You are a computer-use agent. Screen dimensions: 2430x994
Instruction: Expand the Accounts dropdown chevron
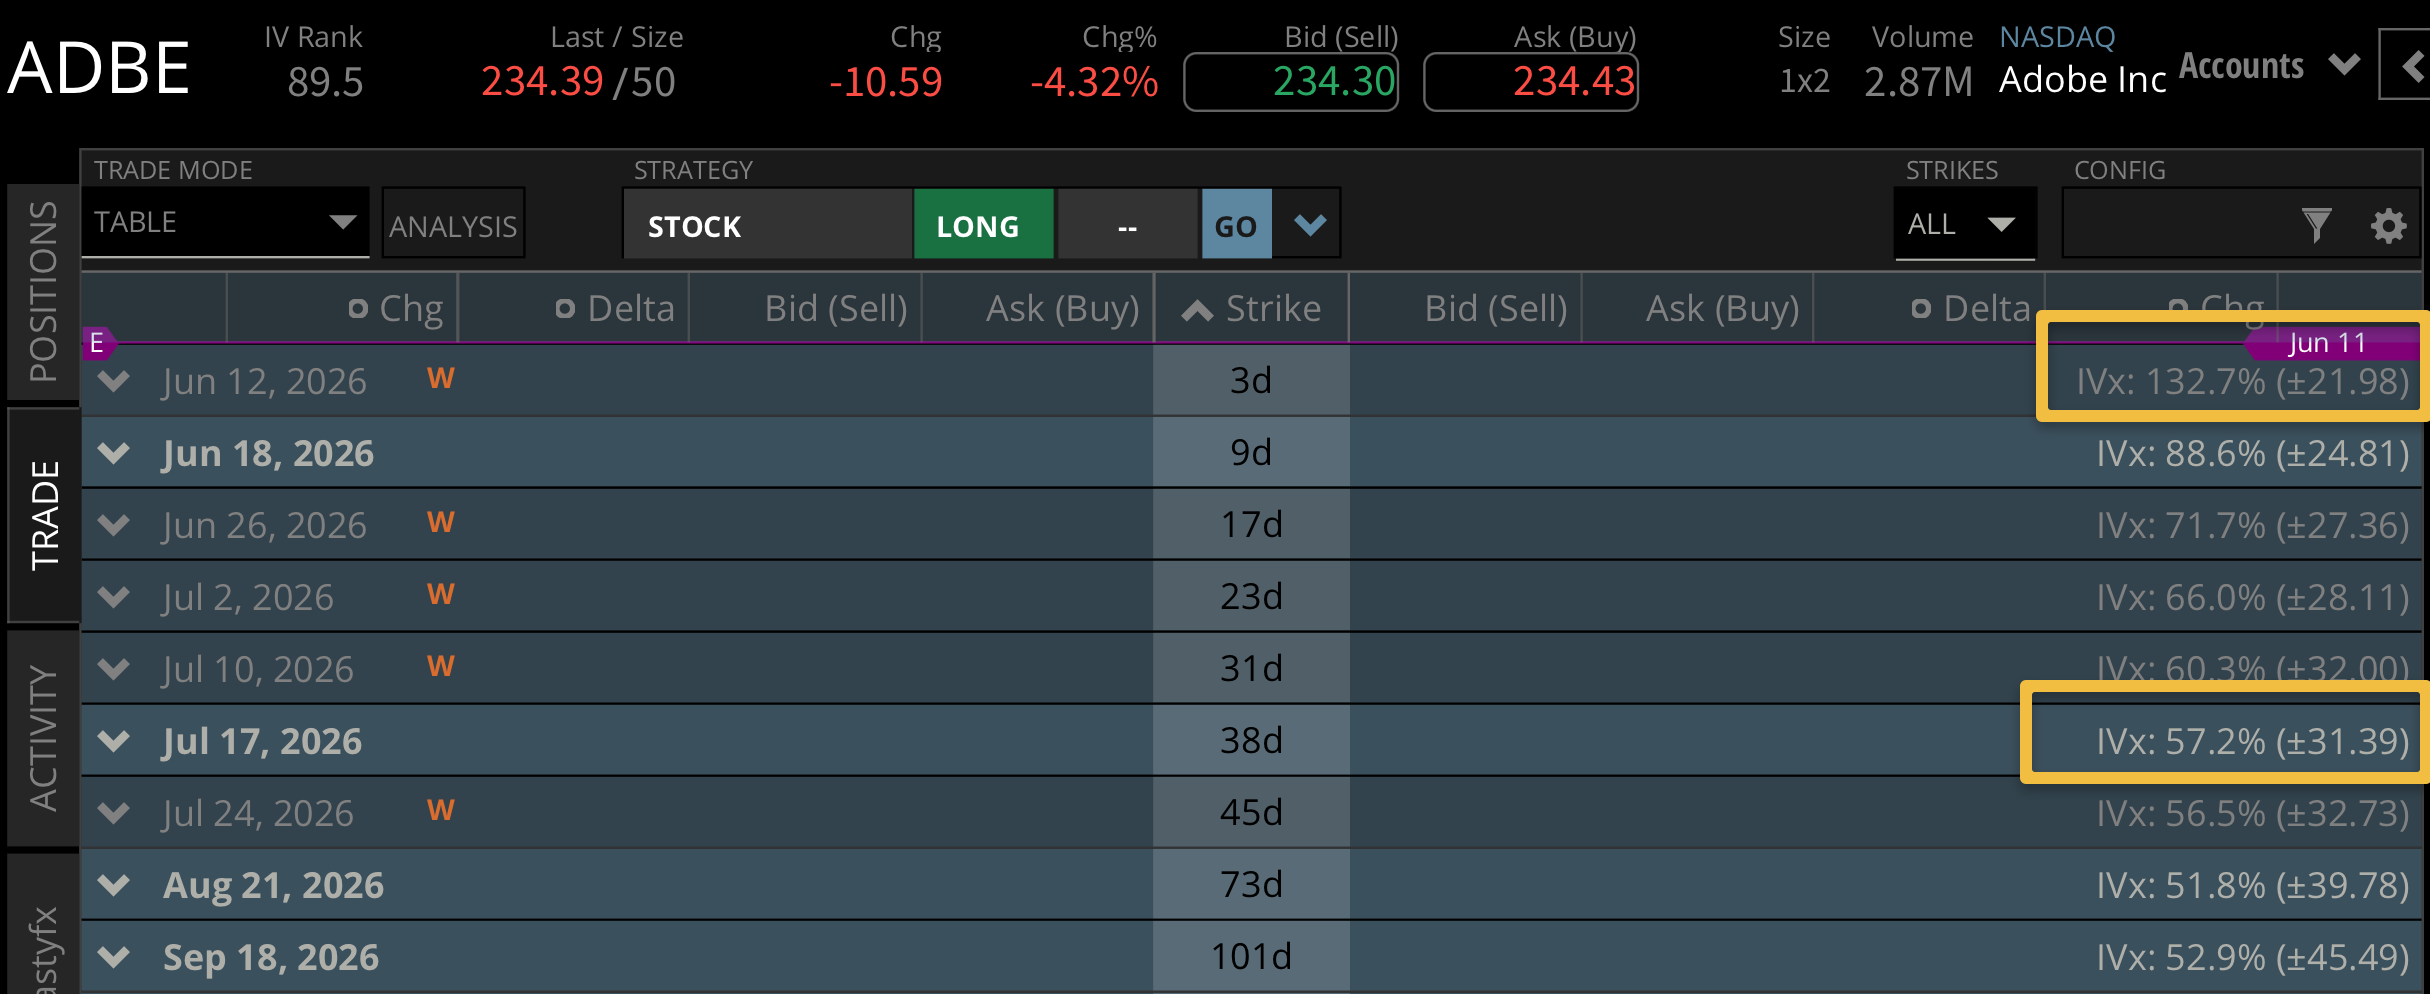(x=2344, y=65)
